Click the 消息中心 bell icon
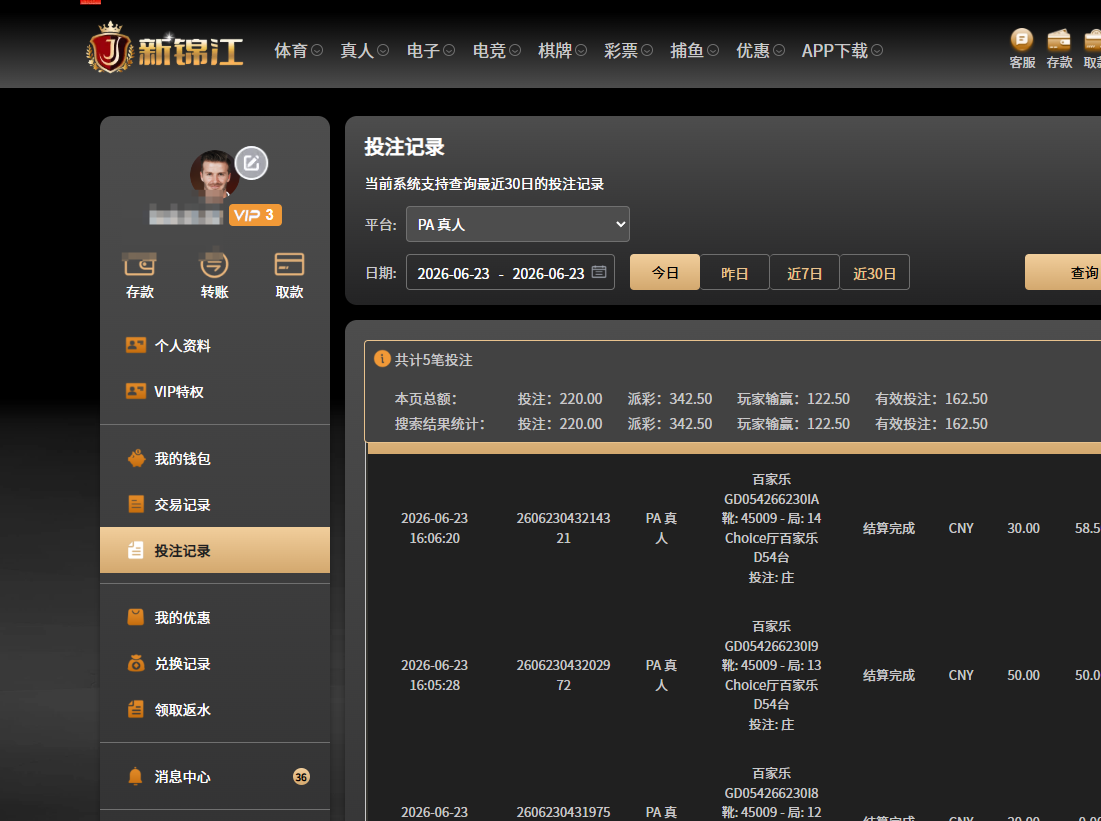 pos(136,777)
